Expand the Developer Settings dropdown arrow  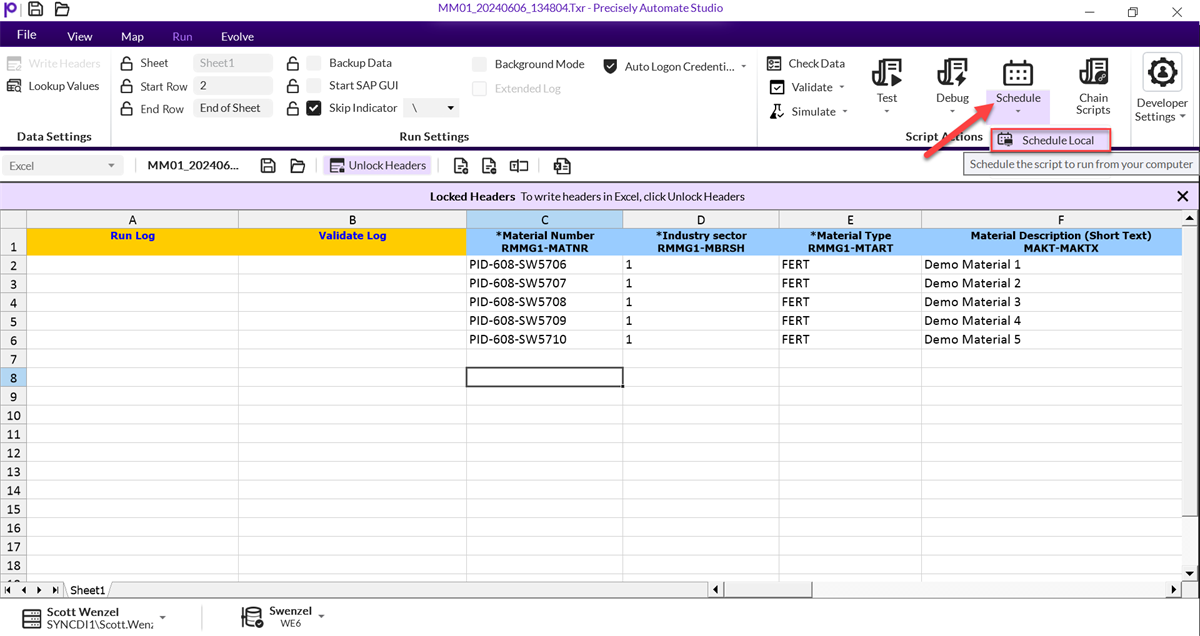point(1183,117)
